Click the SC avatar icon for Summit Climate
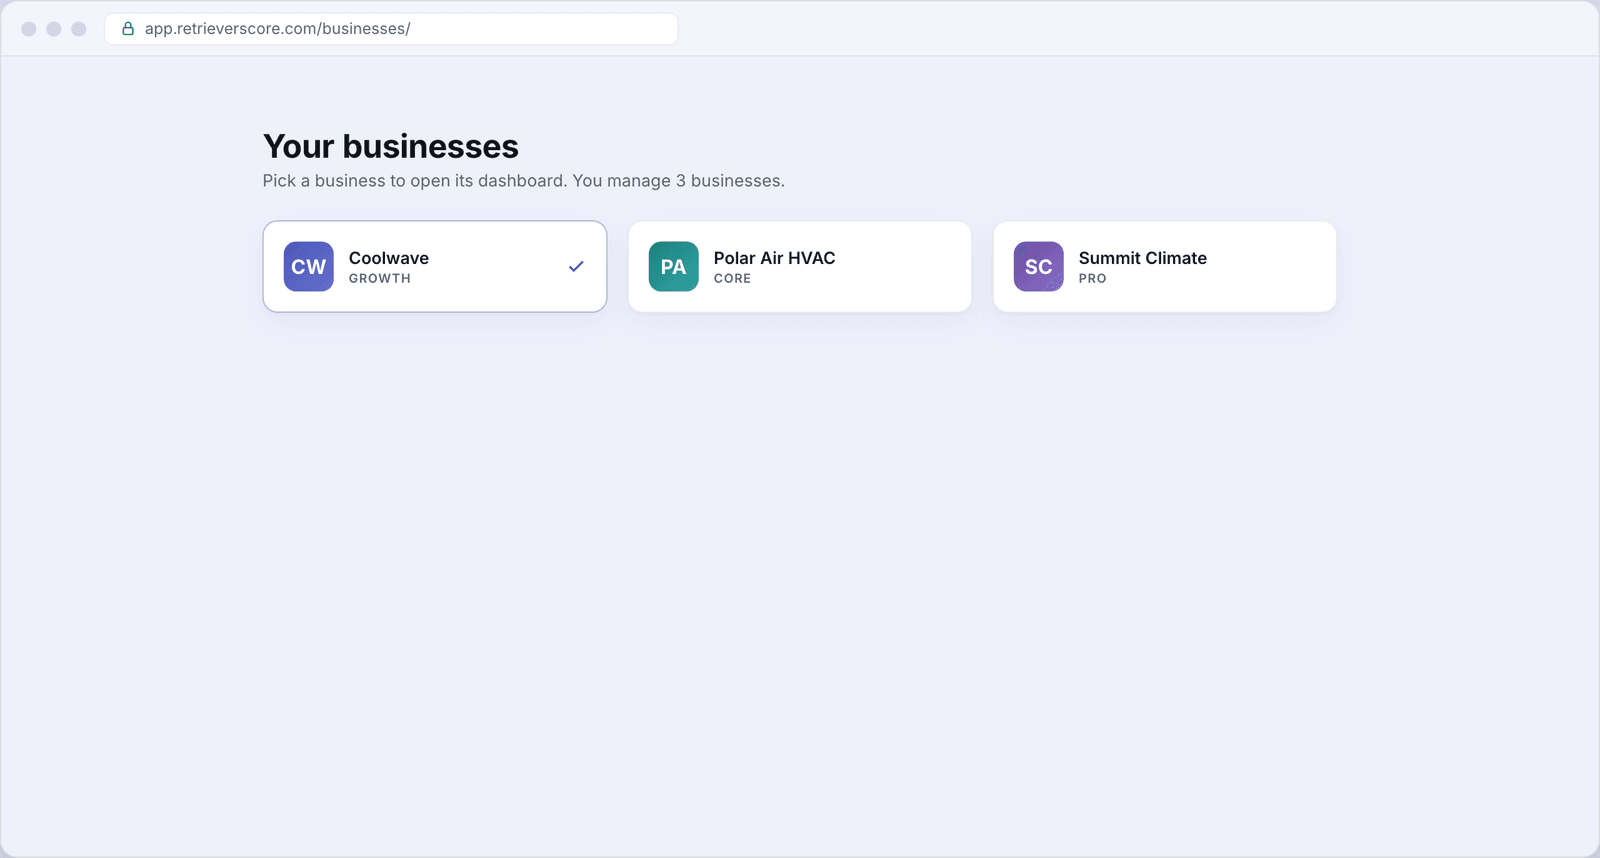 coord(1039,267)
